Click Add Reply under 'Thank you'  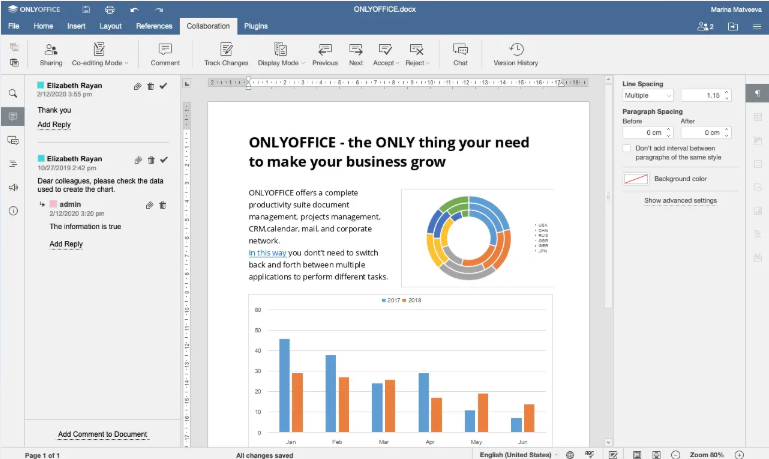(x=54, y=125)
